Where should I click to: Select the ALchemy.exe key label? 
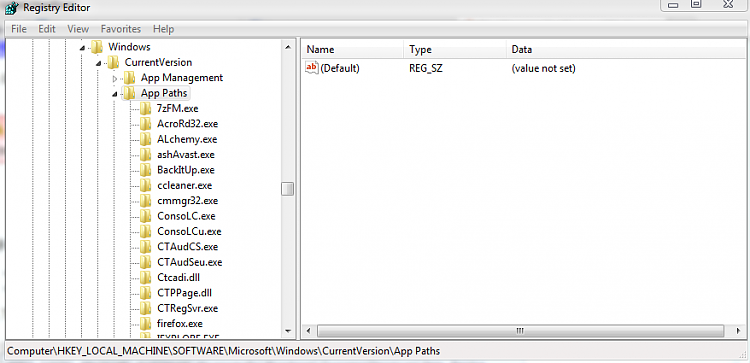pos(187,139)
